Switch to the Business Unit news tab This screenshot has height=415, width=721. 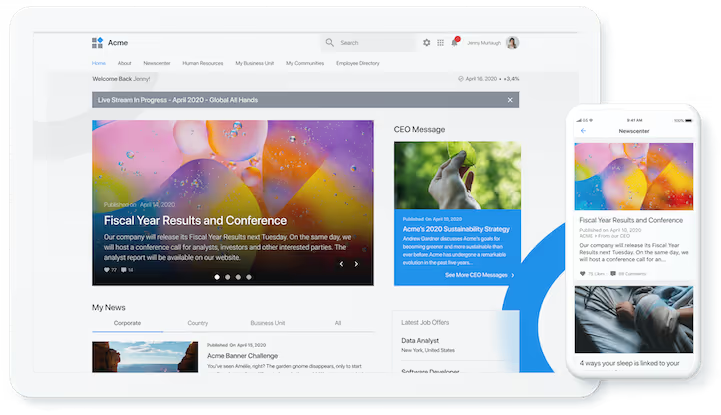pos(268,323)
